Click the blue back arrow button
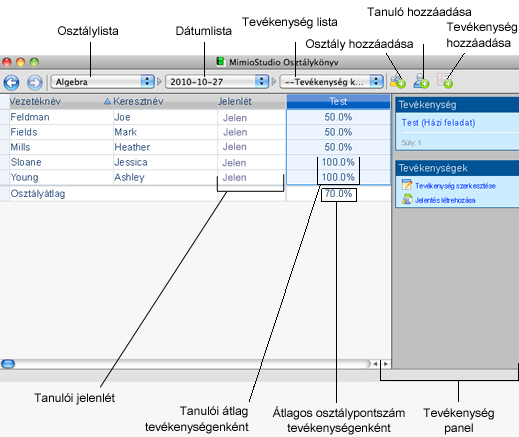 point(11,82)
